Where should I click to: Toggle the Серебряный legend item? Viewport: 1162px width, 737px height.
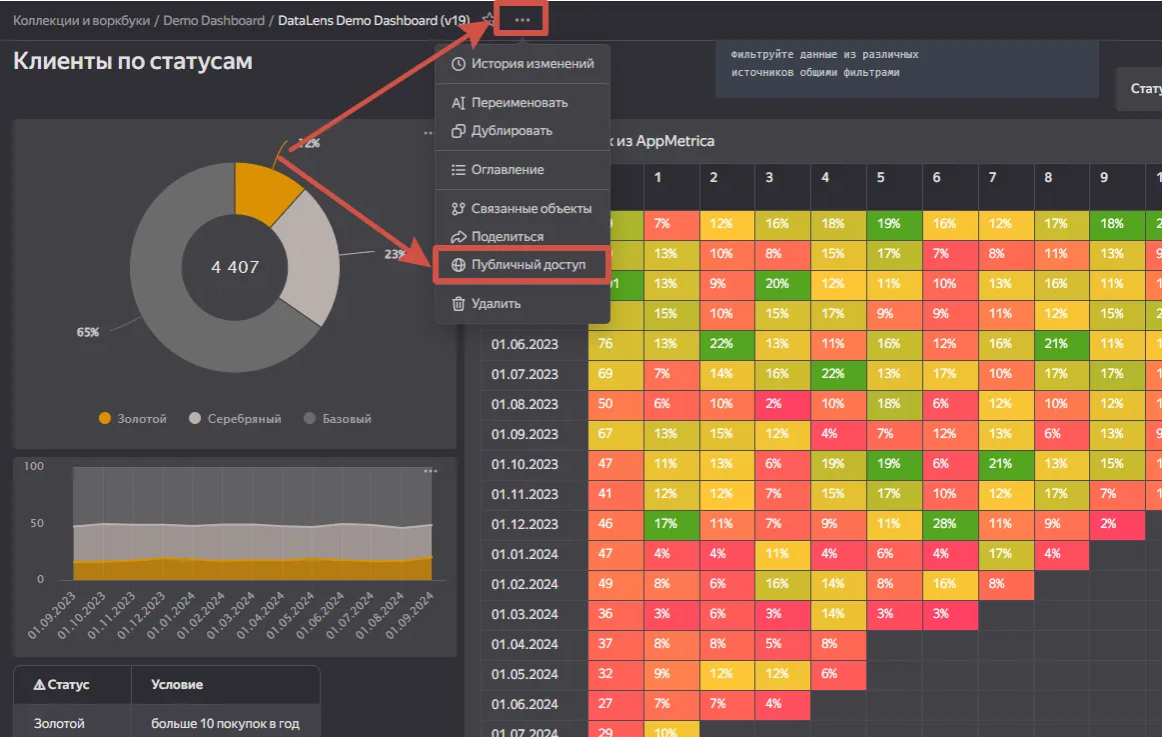coord(235,418)
